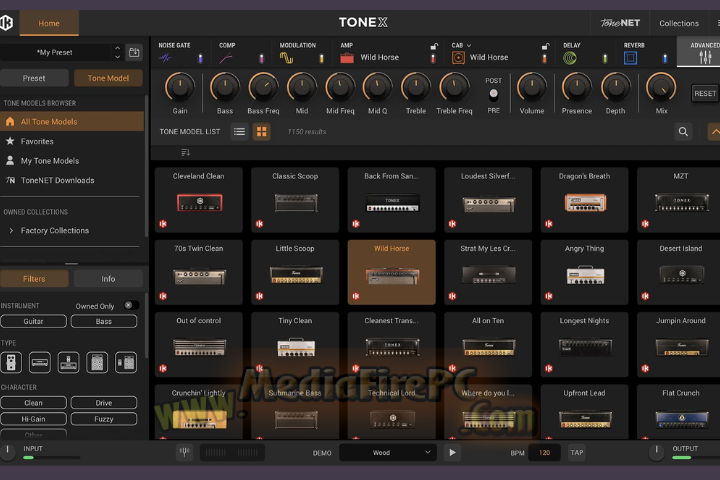Select the amp and cab type icon
This screenshot has height=480, width=720.
click(x=126, y=363)
